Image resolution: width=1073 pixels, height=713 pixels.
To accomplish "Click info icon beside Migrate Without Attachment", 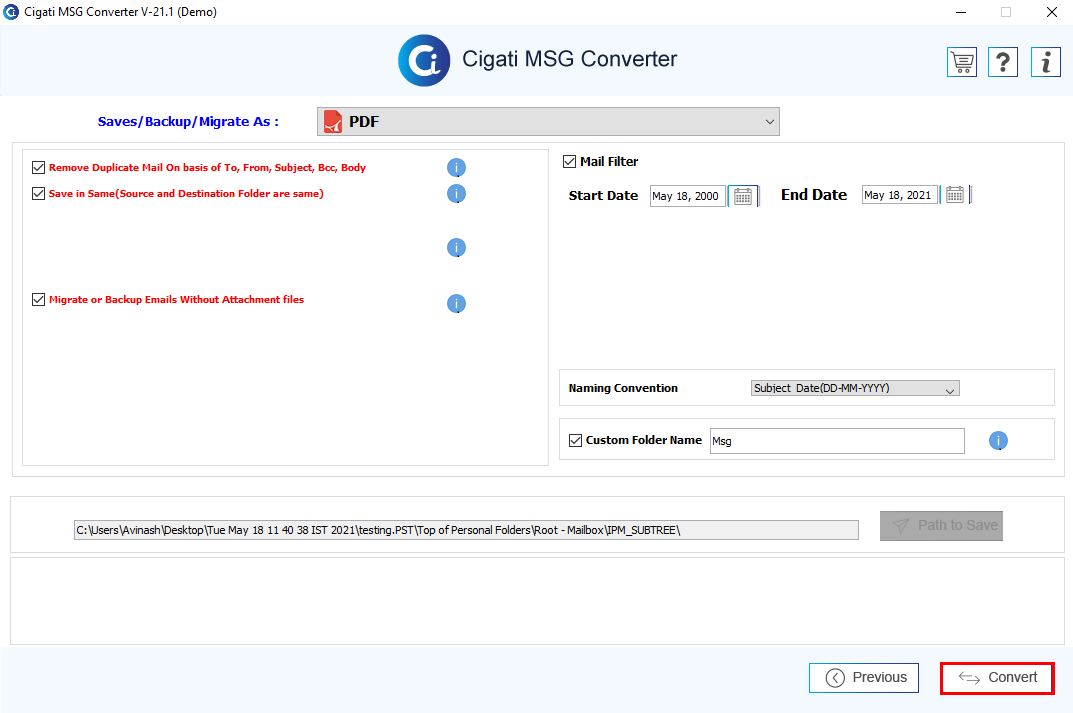I will pyautogui.click(x=456, y=303).
